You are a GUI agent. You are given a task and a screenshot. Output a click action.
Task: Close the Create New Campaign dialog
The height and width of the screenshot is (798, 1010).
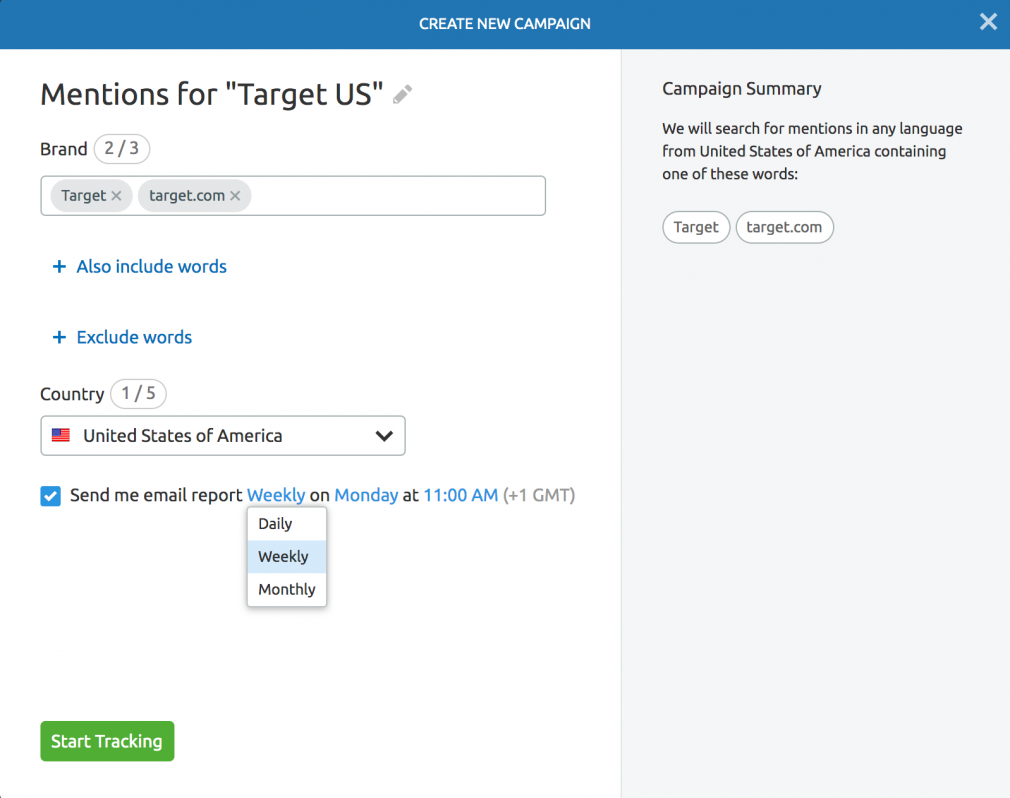(988, 22)
